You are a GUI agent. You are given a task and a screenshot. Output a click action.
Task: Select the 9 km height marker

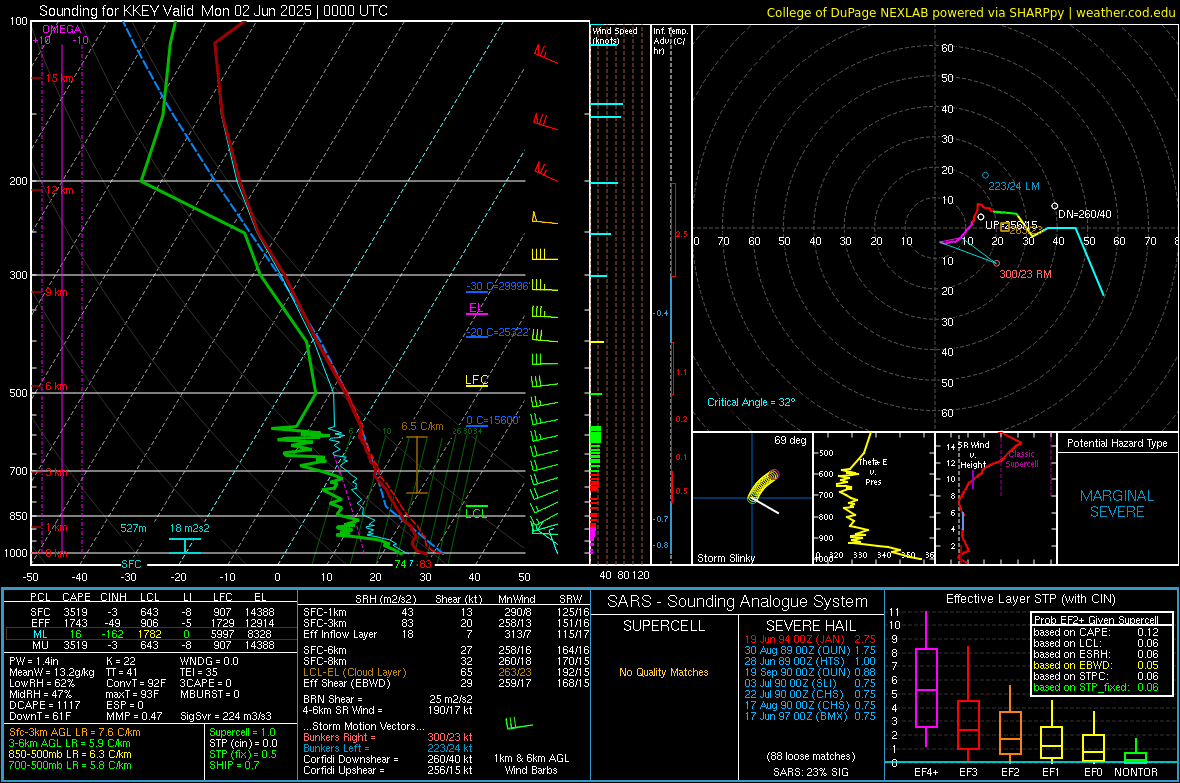tap(56, 292)
